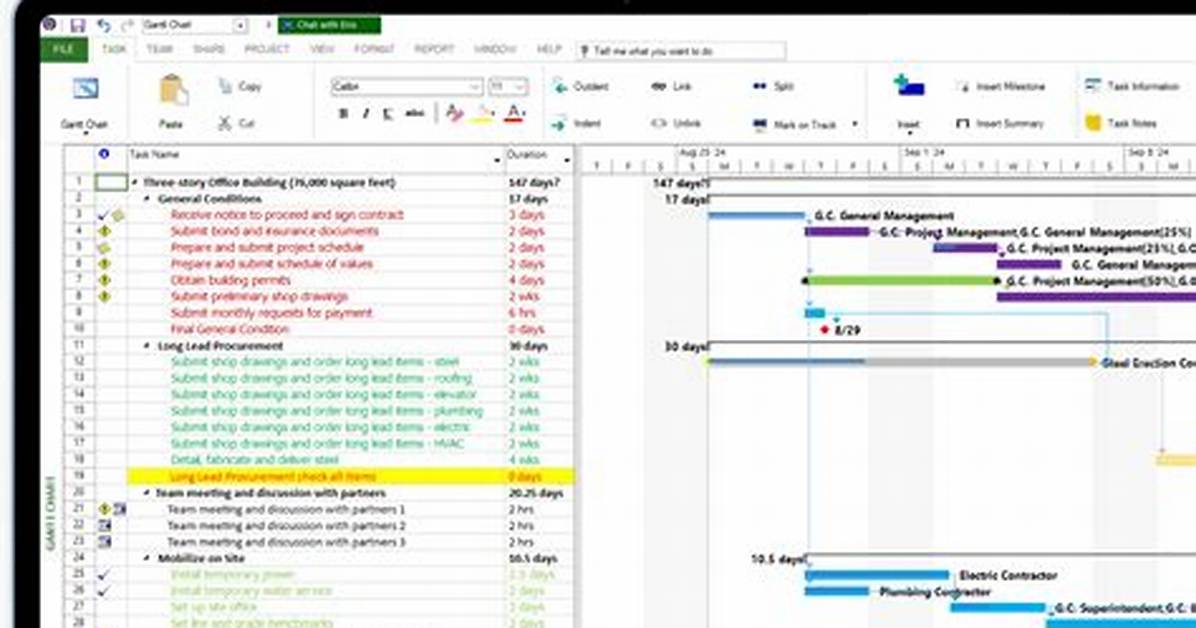Click the blue info indicator column header
The image size is (1196, 628).
click(x=104, y=154)
